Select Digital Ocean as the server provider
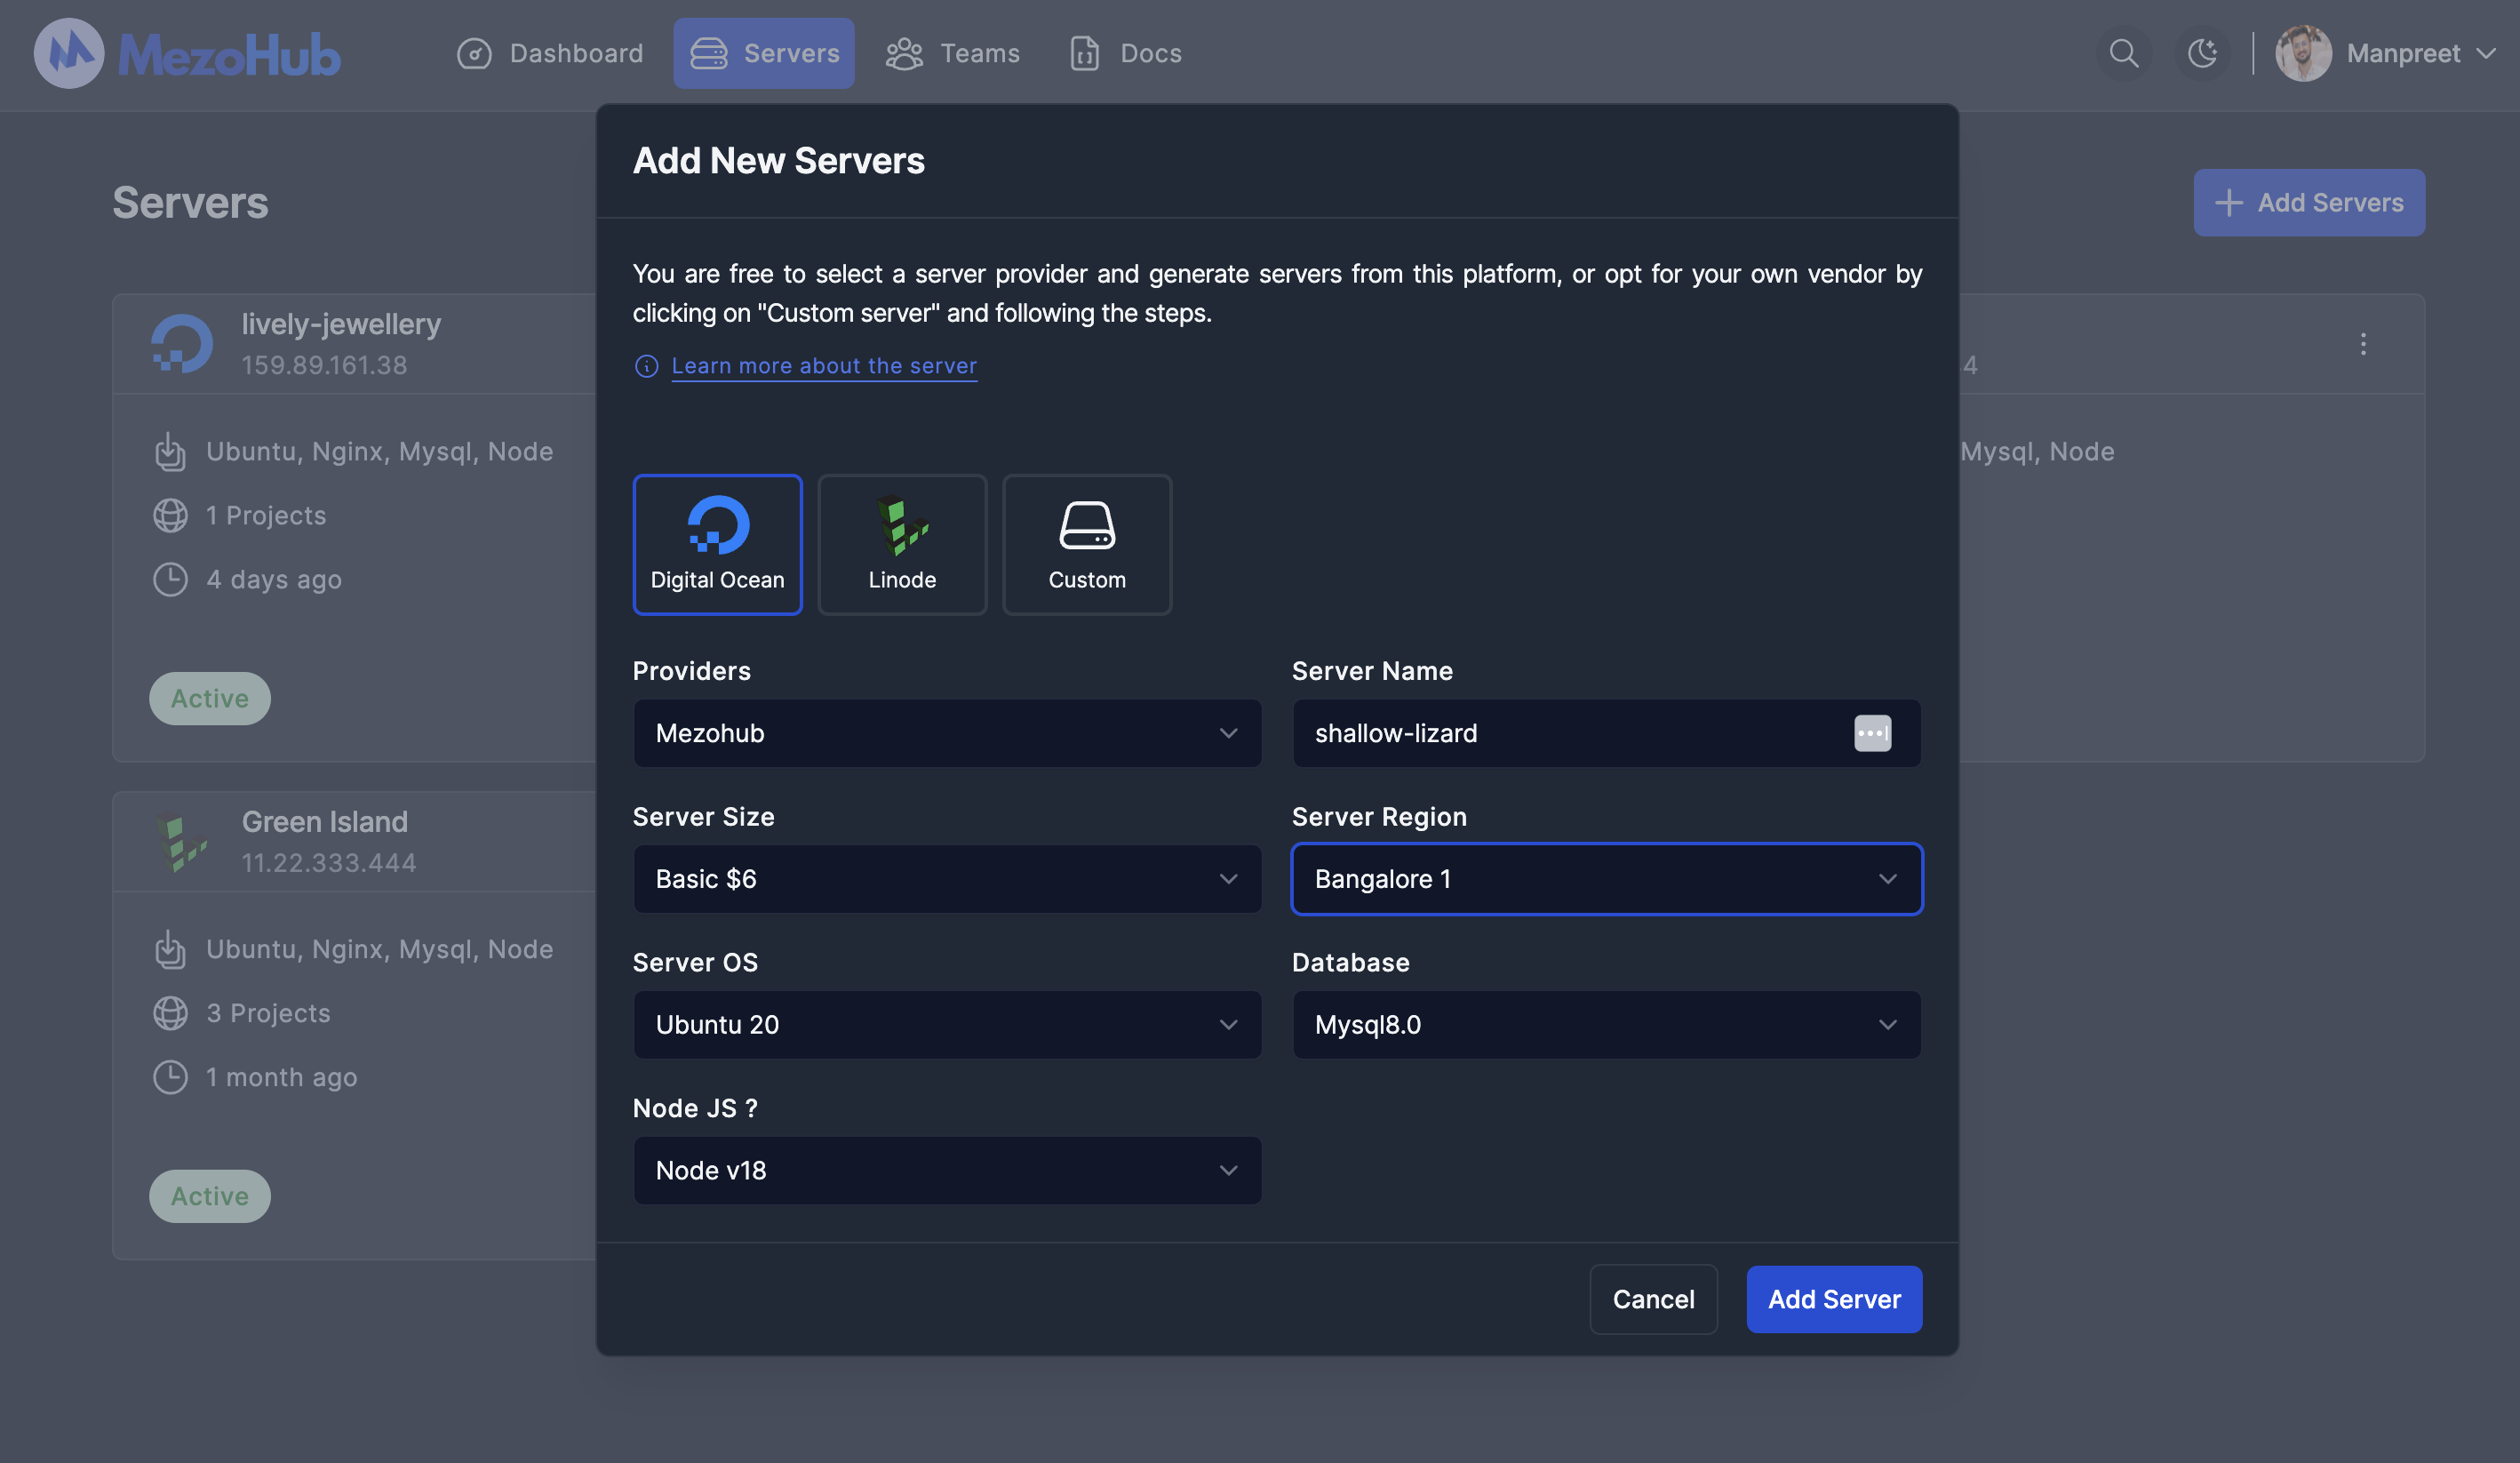The width and height of the screenshot is (2520, 1463). 717,544
